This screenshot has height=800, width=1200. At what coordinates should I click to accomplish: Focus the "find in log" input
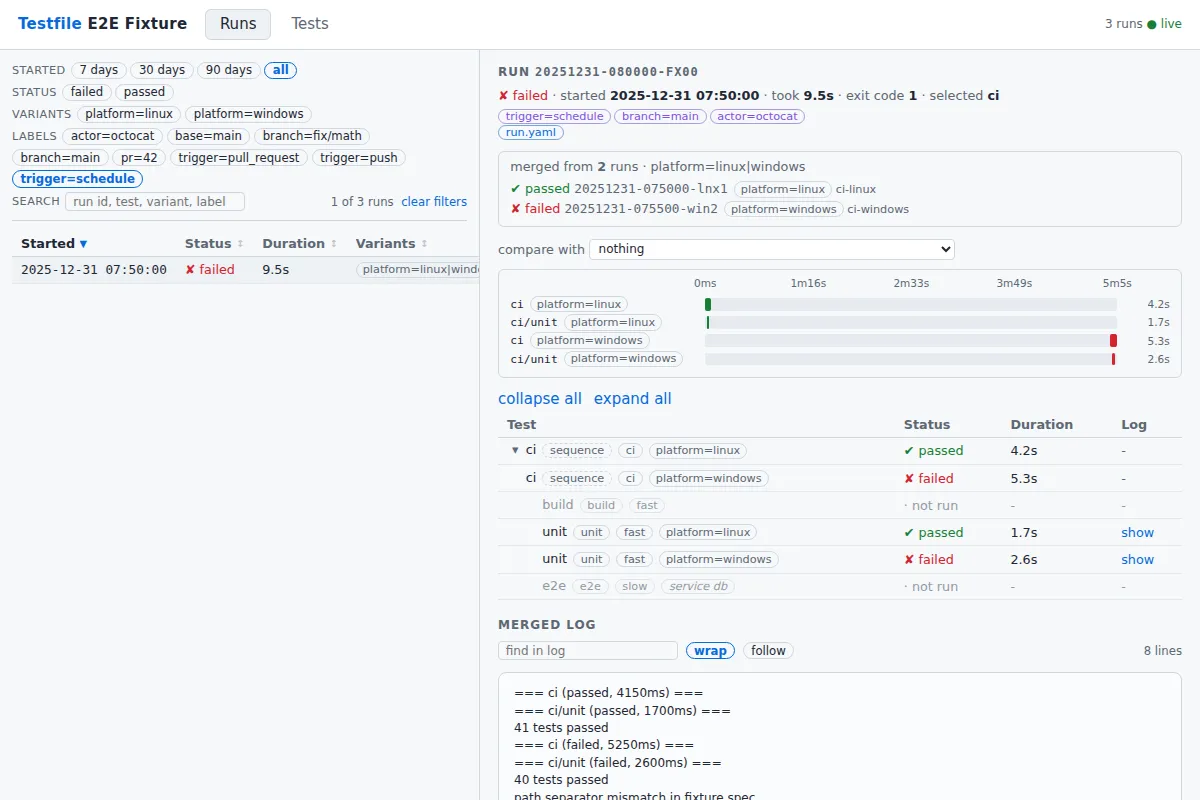click(x=588, y=651)
